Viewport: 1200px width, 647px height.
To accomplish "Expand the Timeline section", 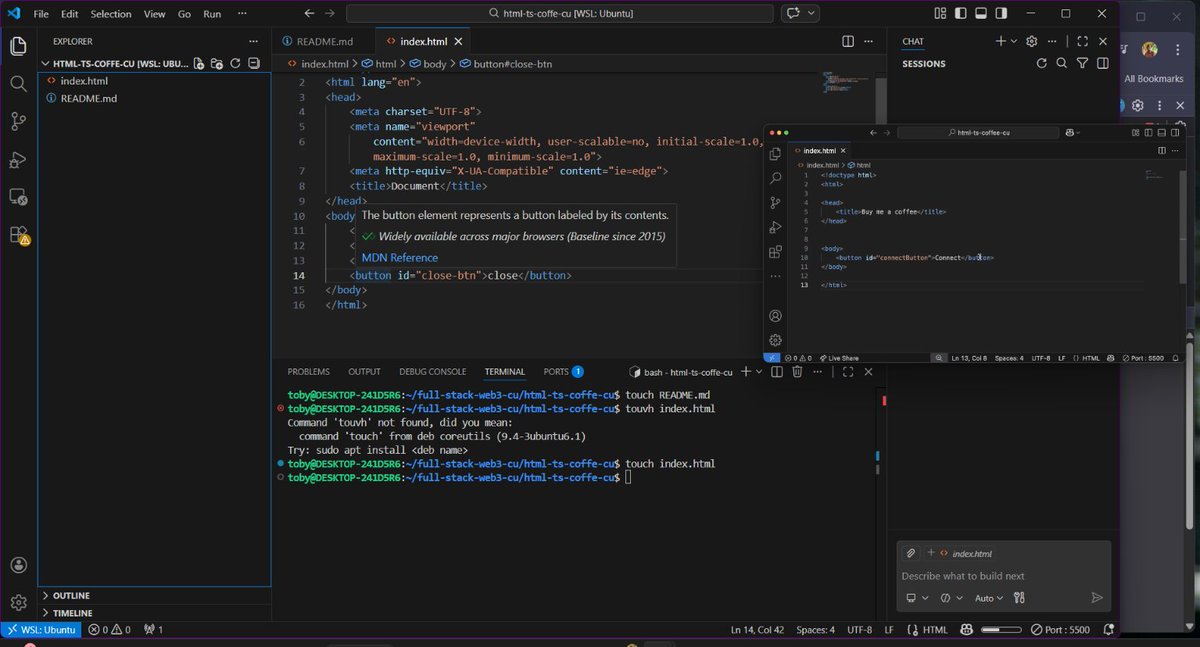I will pyautogui.click(x=72, y=613).
